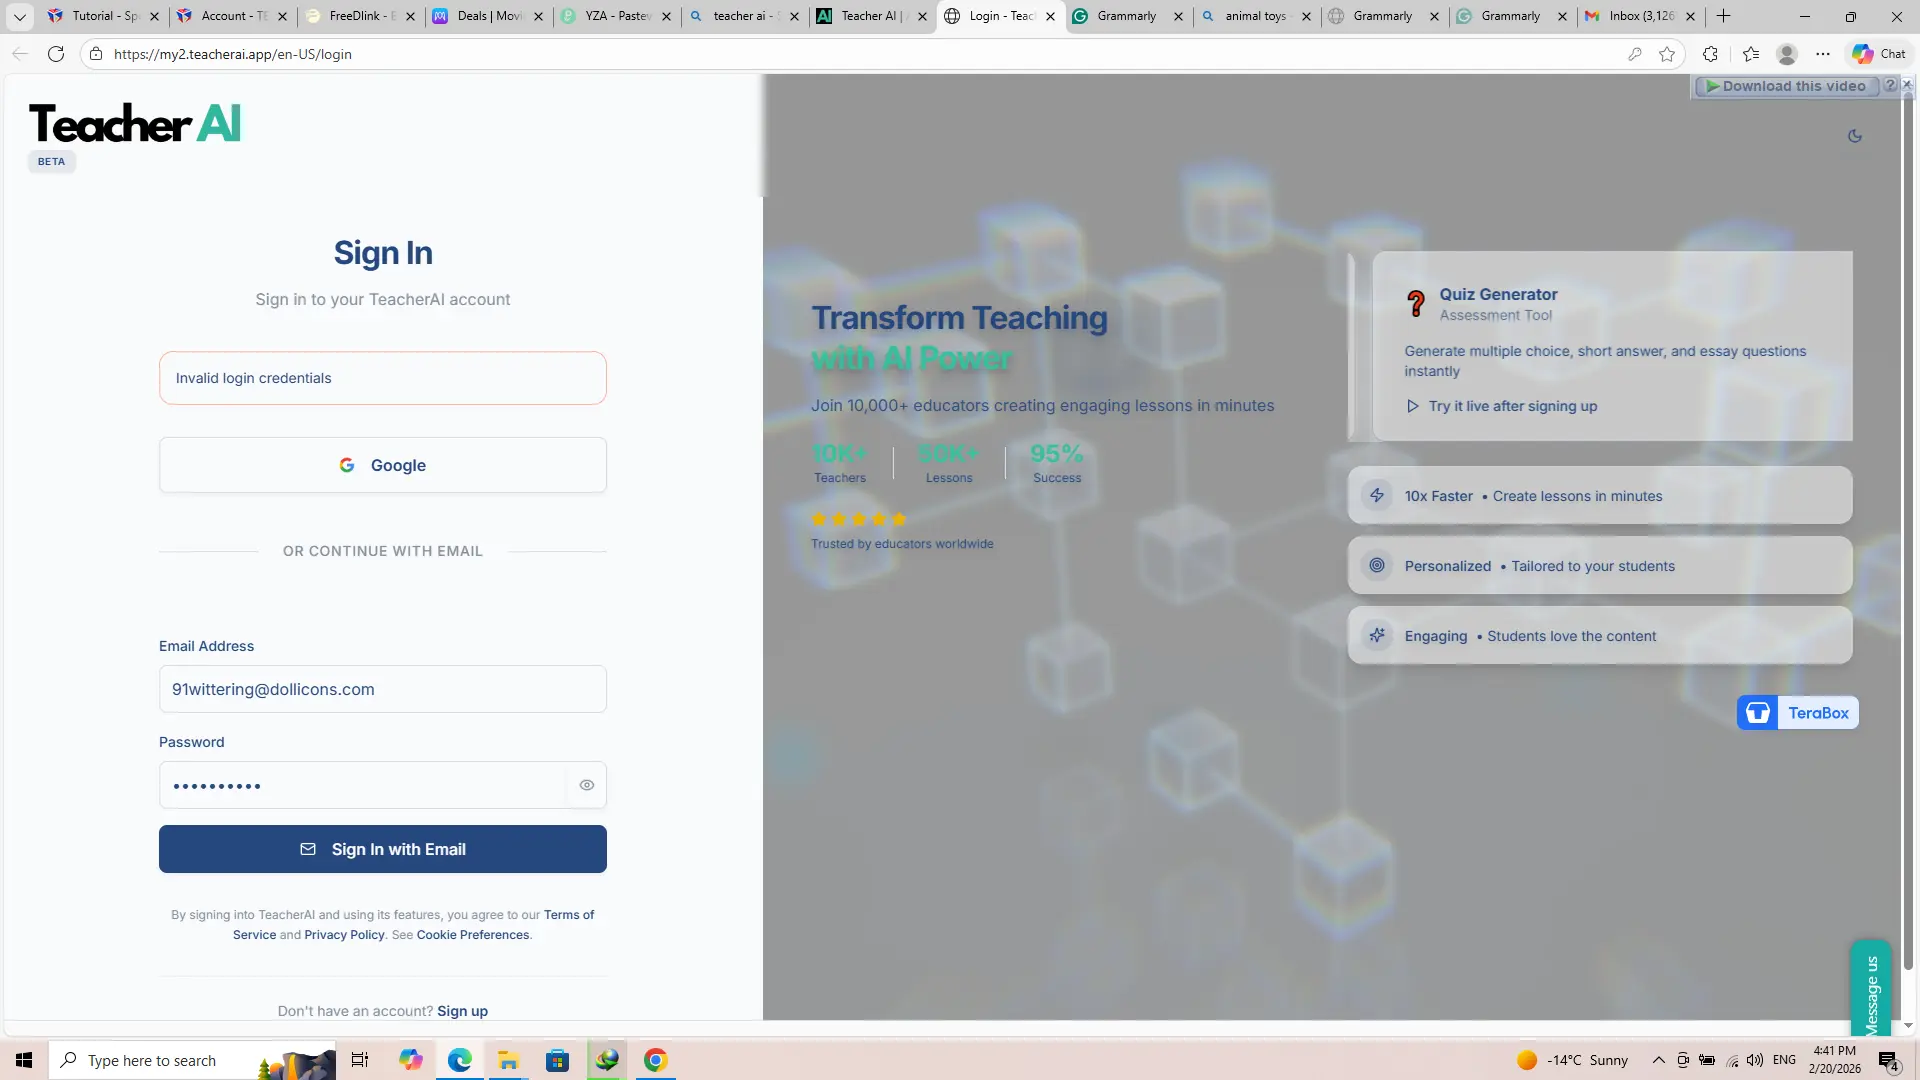Open Chrome taskbar icon

pos(655,1060)
